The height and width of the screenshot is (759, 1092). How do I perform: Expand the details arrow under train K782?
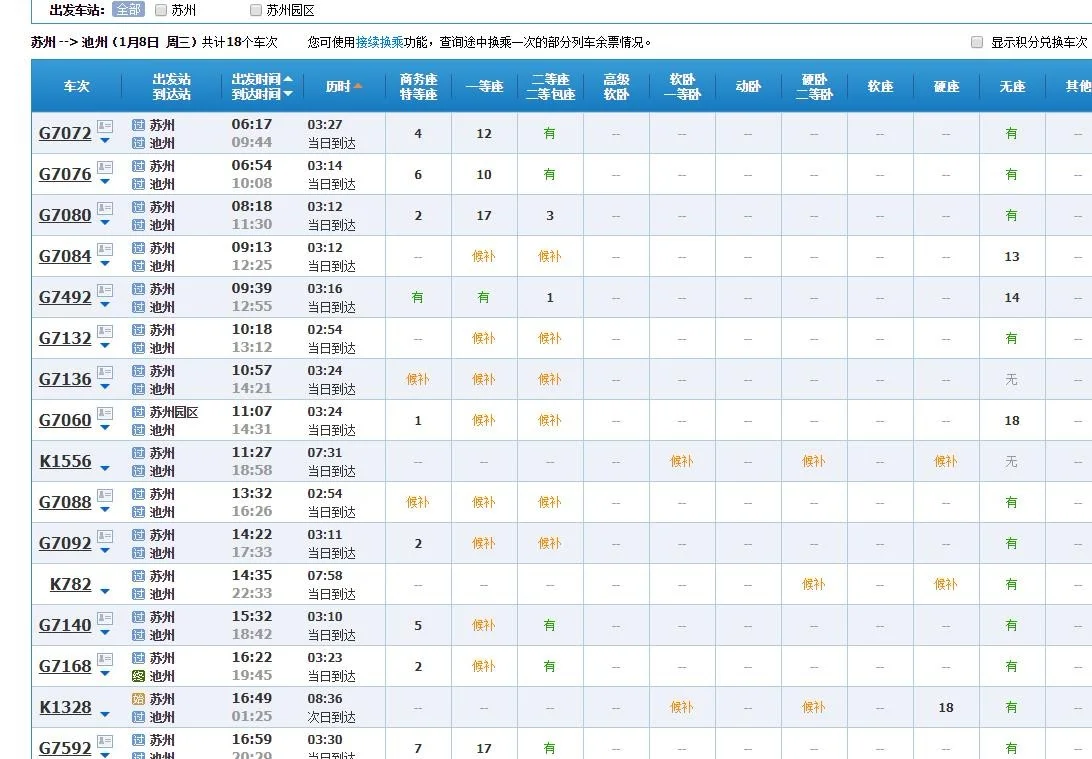(106, 592)
